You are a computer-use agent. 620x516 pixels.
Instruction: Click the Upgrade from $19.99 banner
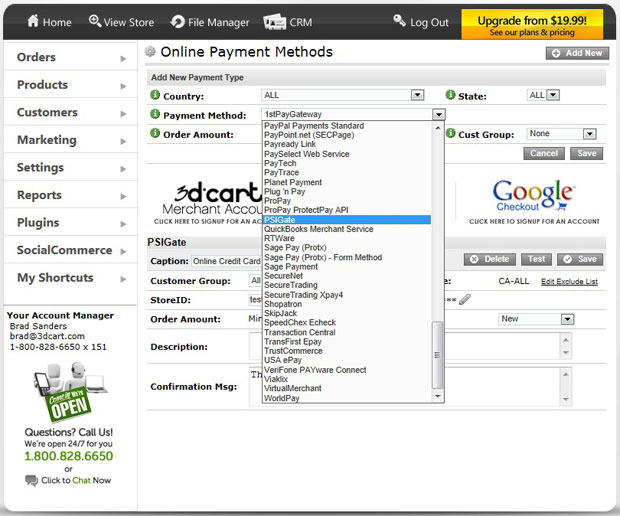click(x=532, y=25)
